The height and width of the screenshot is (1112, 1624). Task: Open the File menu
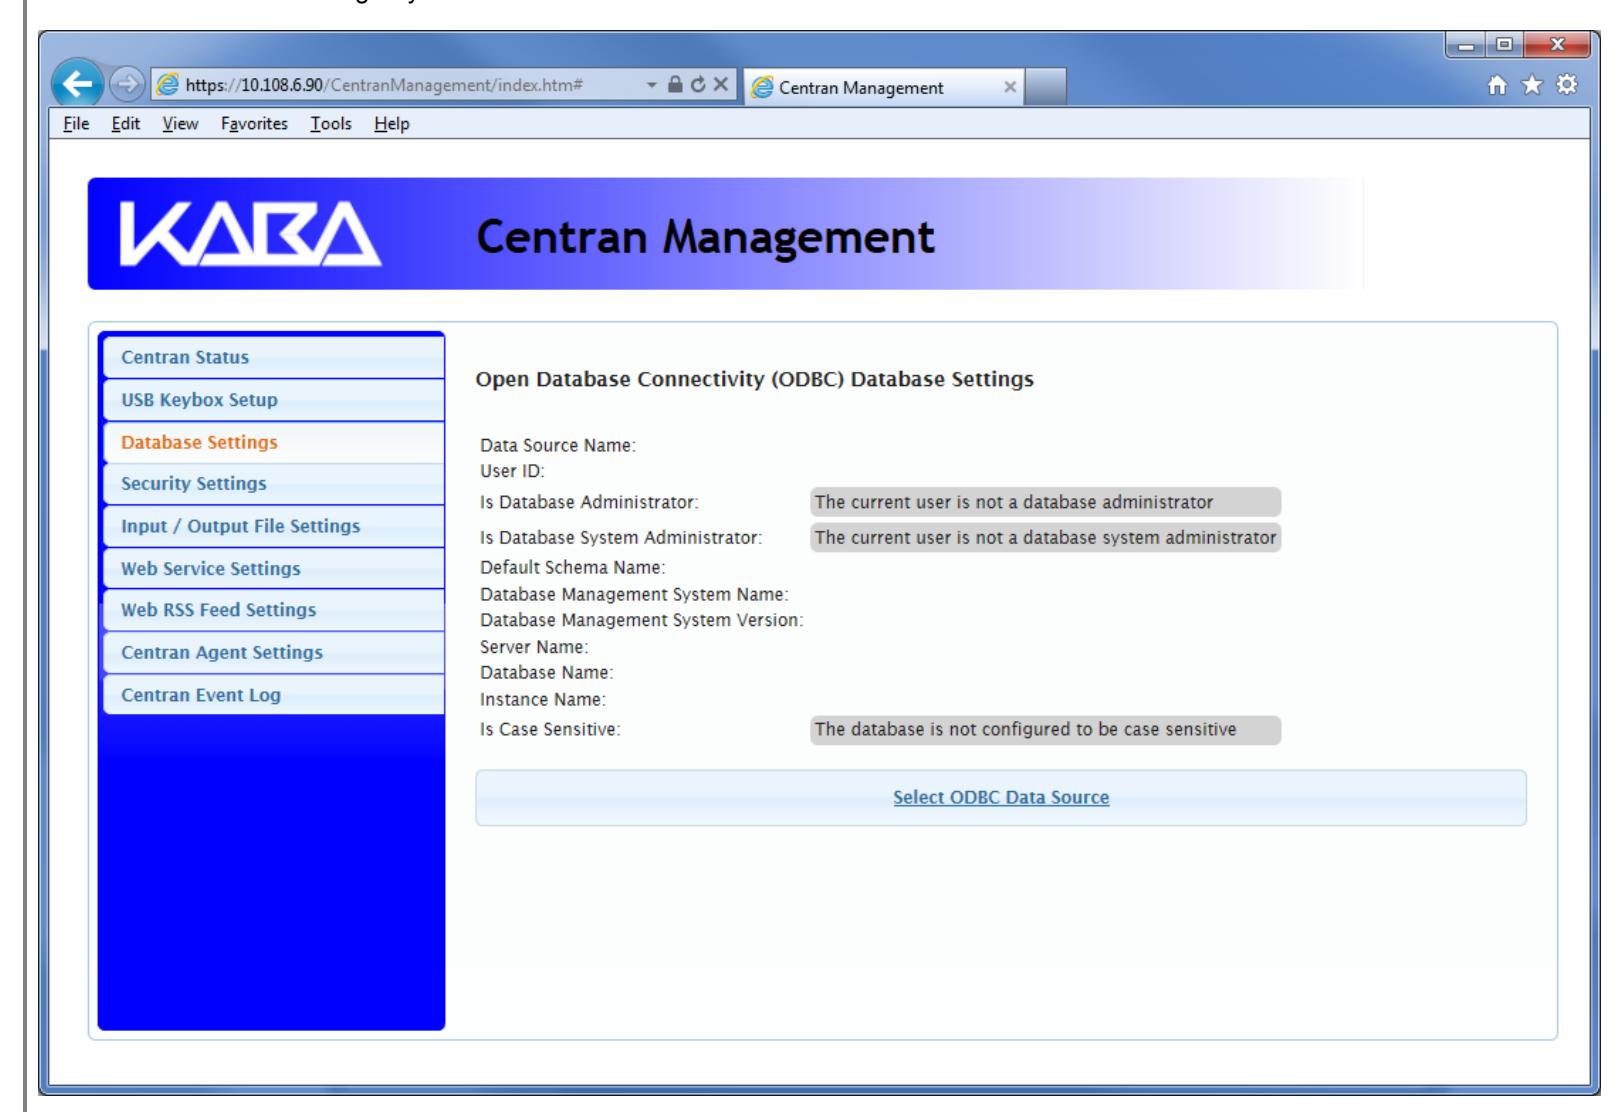click(x=77, y=124)
